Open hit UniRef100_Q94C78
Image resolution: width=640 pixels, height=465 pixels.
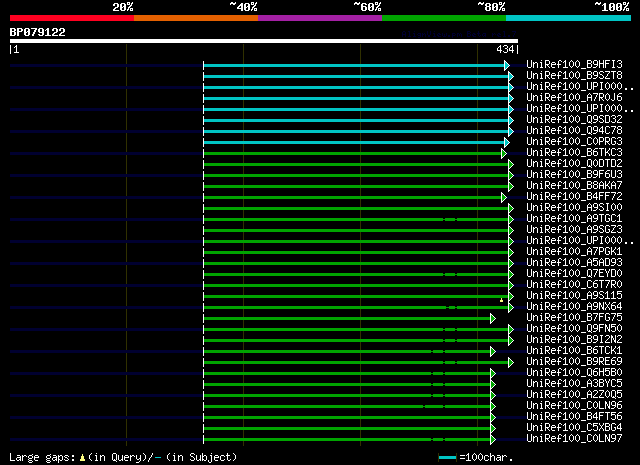pos(574,130)
